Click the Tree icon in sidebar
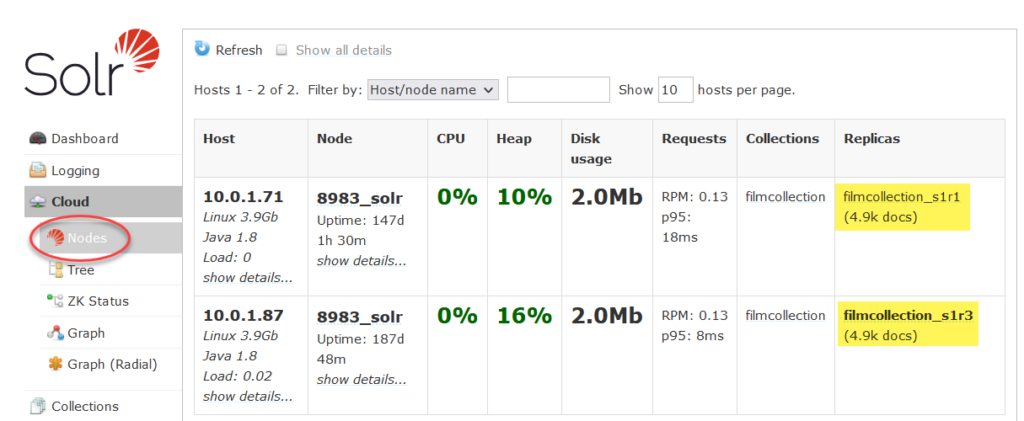The height and width of the screenshot is (421, 1024). point(56,270)
